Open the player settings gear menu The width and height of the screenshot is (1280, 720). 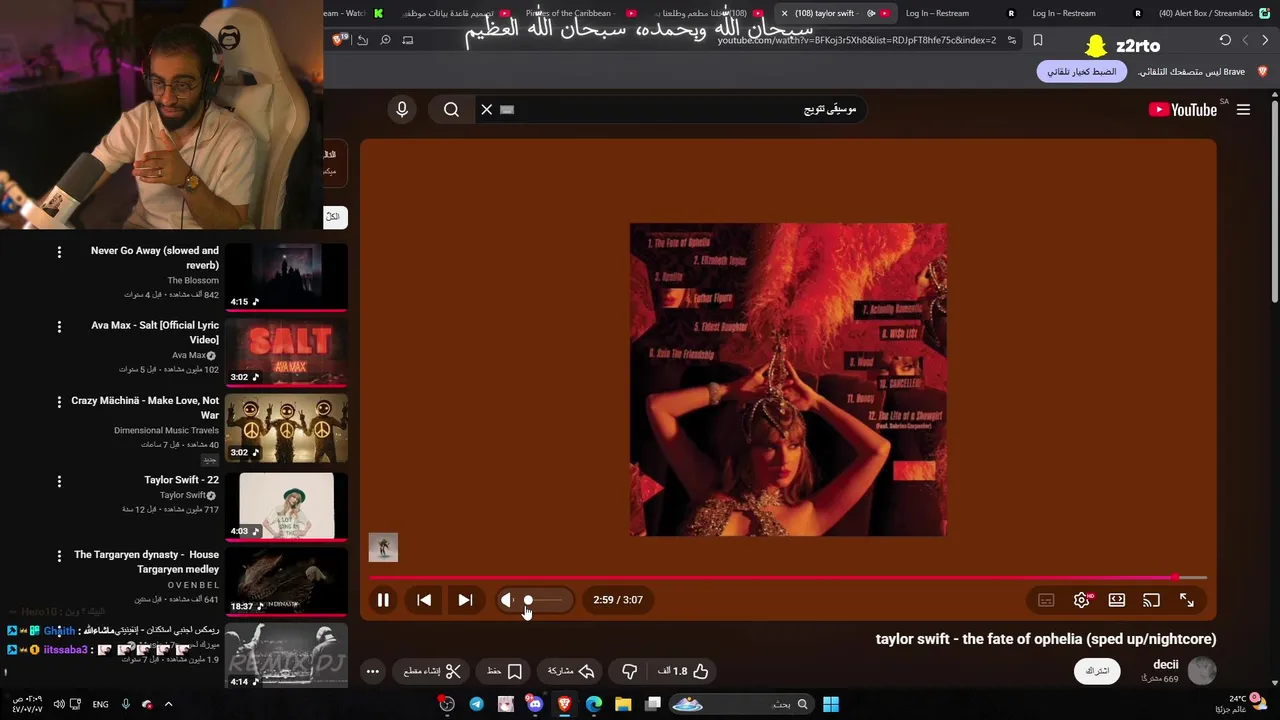coord(1081,600)
